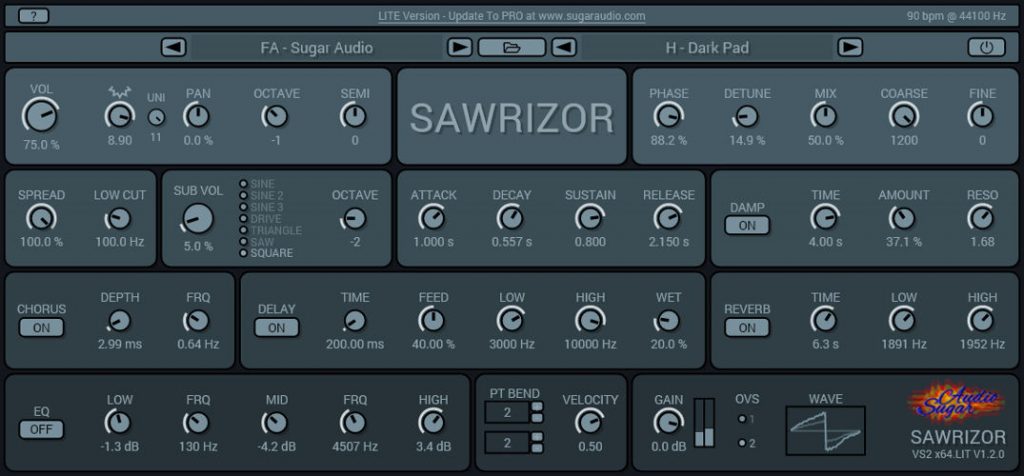
Task: Click the SUB VOL knob
Action: 198,219
